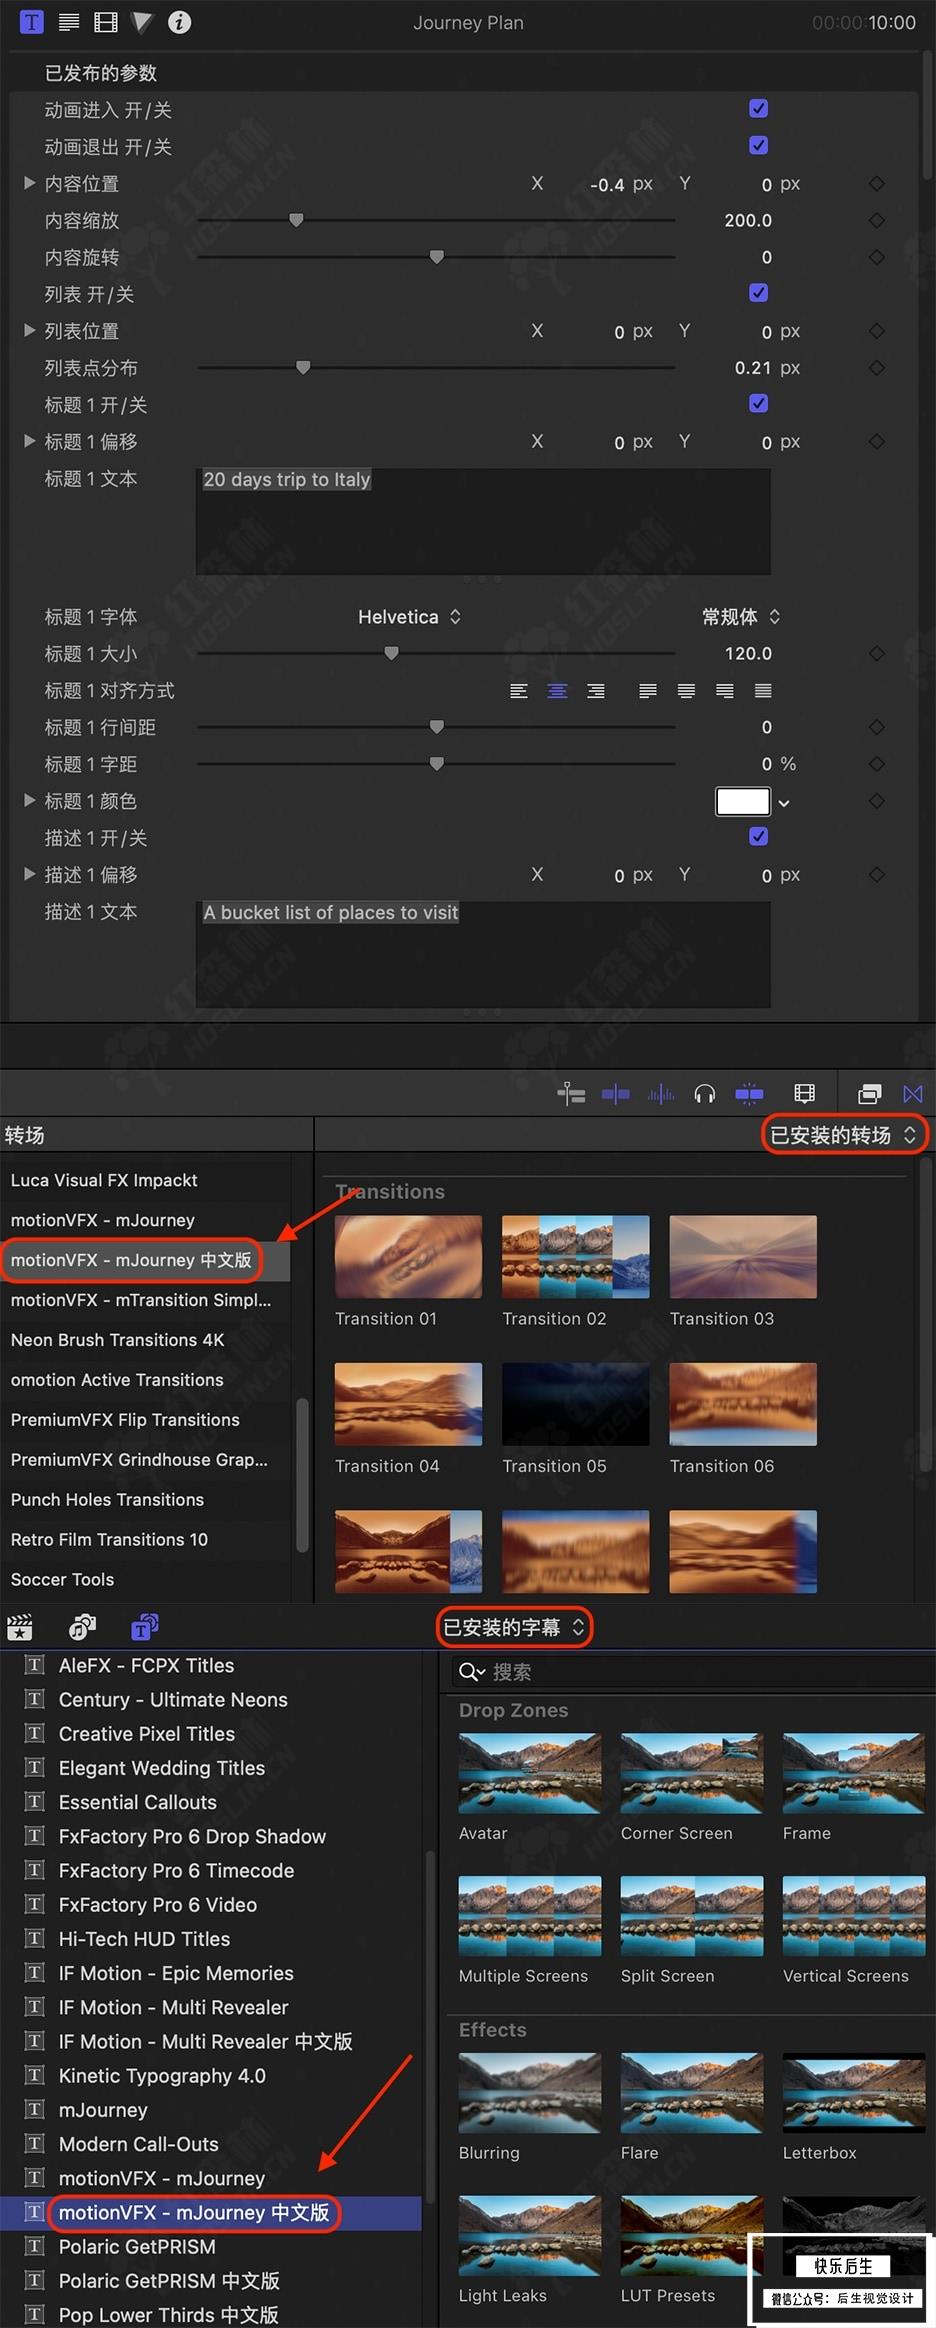Click the white 标题 1 颜色 swatch
This screenshot has width=936, height=2328.
[743, 802]
